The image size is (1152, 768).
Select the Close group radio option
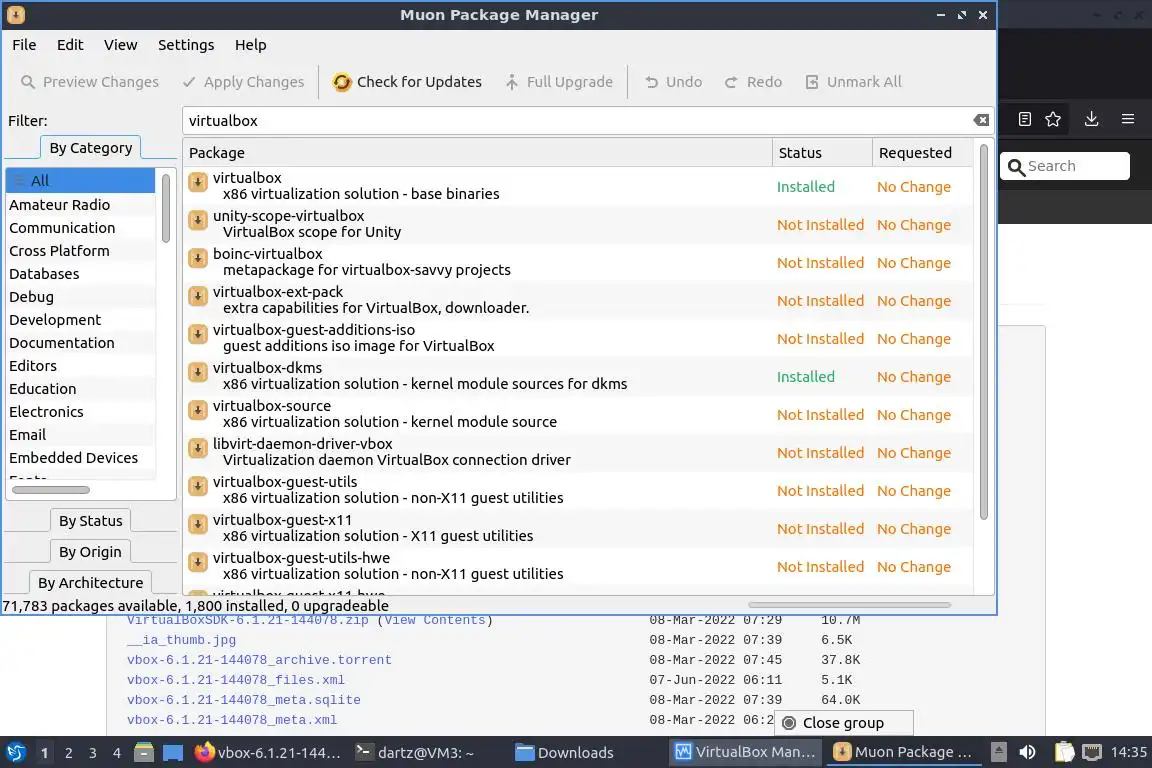(x=789, y=723)
